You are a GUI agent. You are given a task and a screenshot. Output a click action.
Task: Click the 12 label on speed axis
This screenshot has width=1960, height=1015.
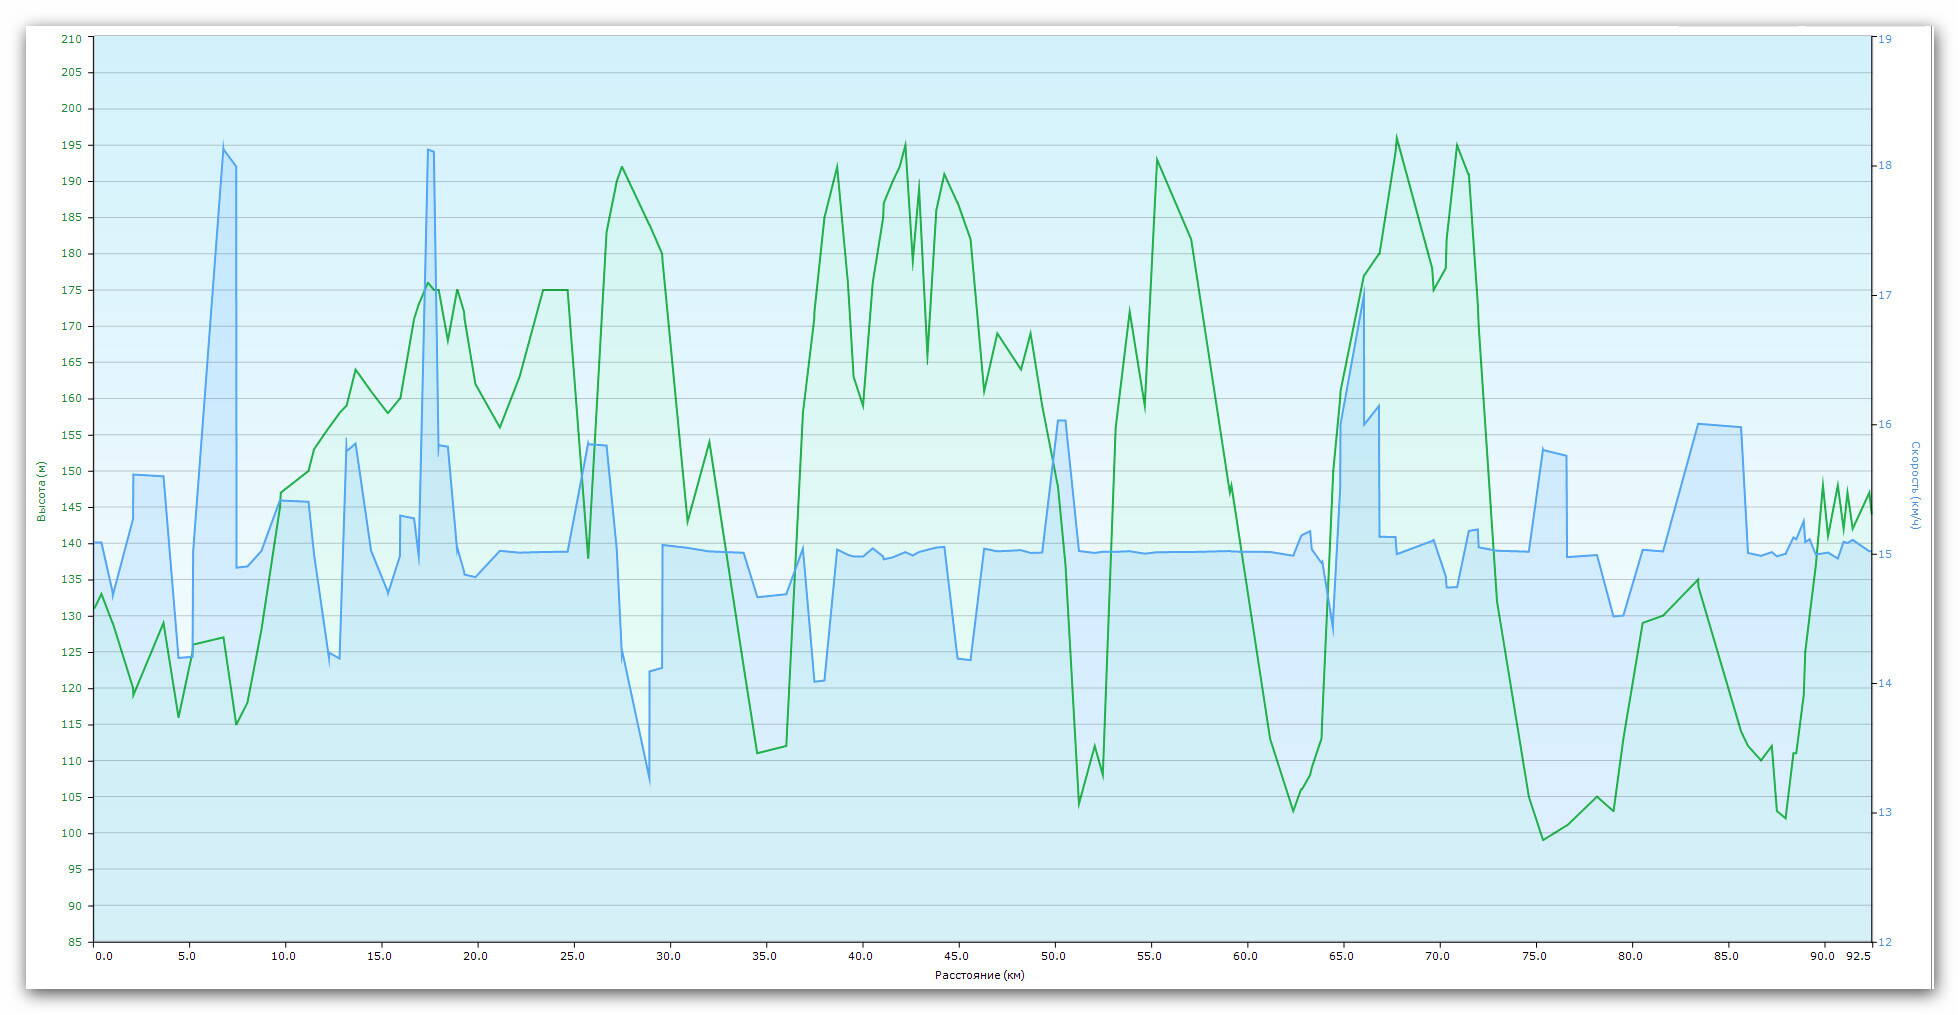[1885, 942]
